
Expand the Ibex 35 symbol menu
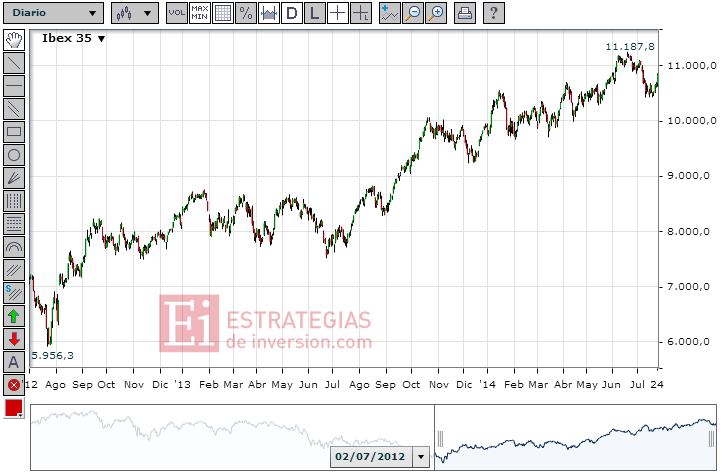[101, 39]
